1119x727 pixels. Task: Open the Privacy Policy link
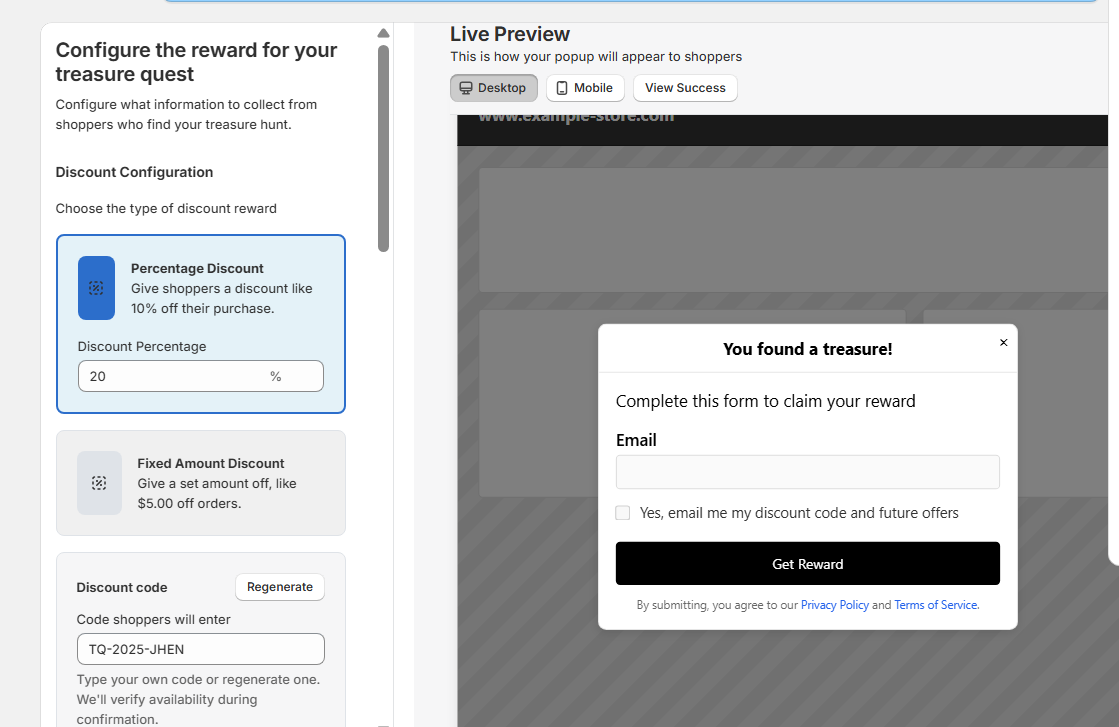point(834,604)
